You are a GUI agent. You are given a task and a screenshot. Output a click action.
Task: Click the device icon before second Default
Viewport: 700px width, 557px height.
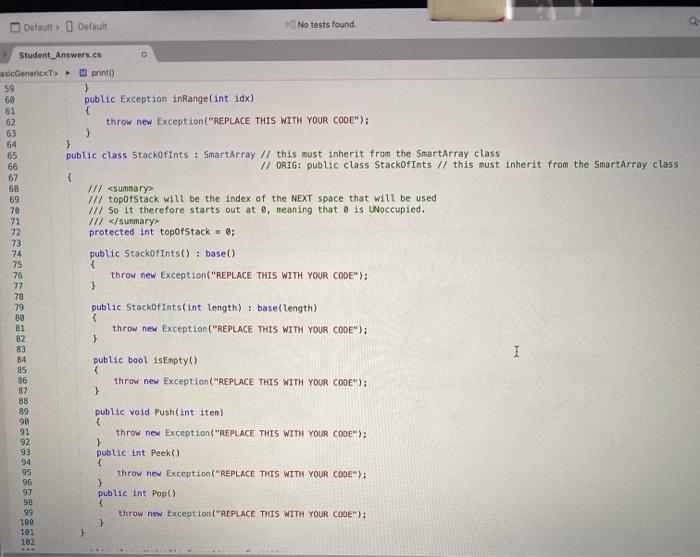[x=69, y=26]
